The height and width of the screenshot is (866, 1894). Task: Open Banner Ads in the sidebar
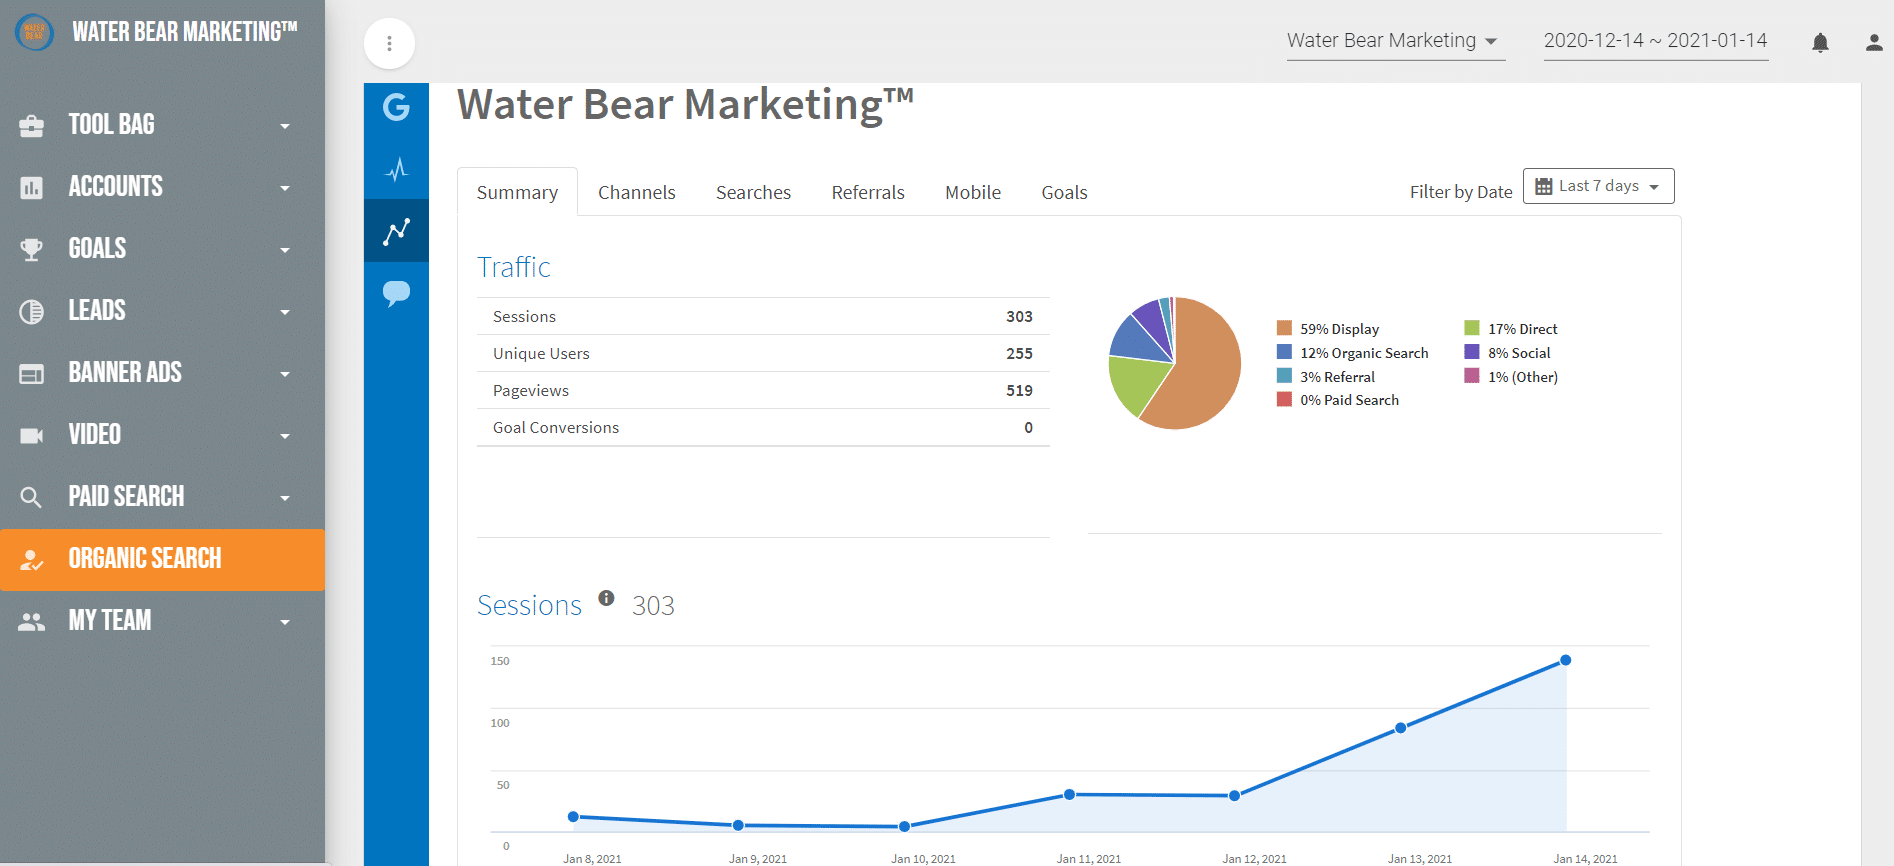162,373
